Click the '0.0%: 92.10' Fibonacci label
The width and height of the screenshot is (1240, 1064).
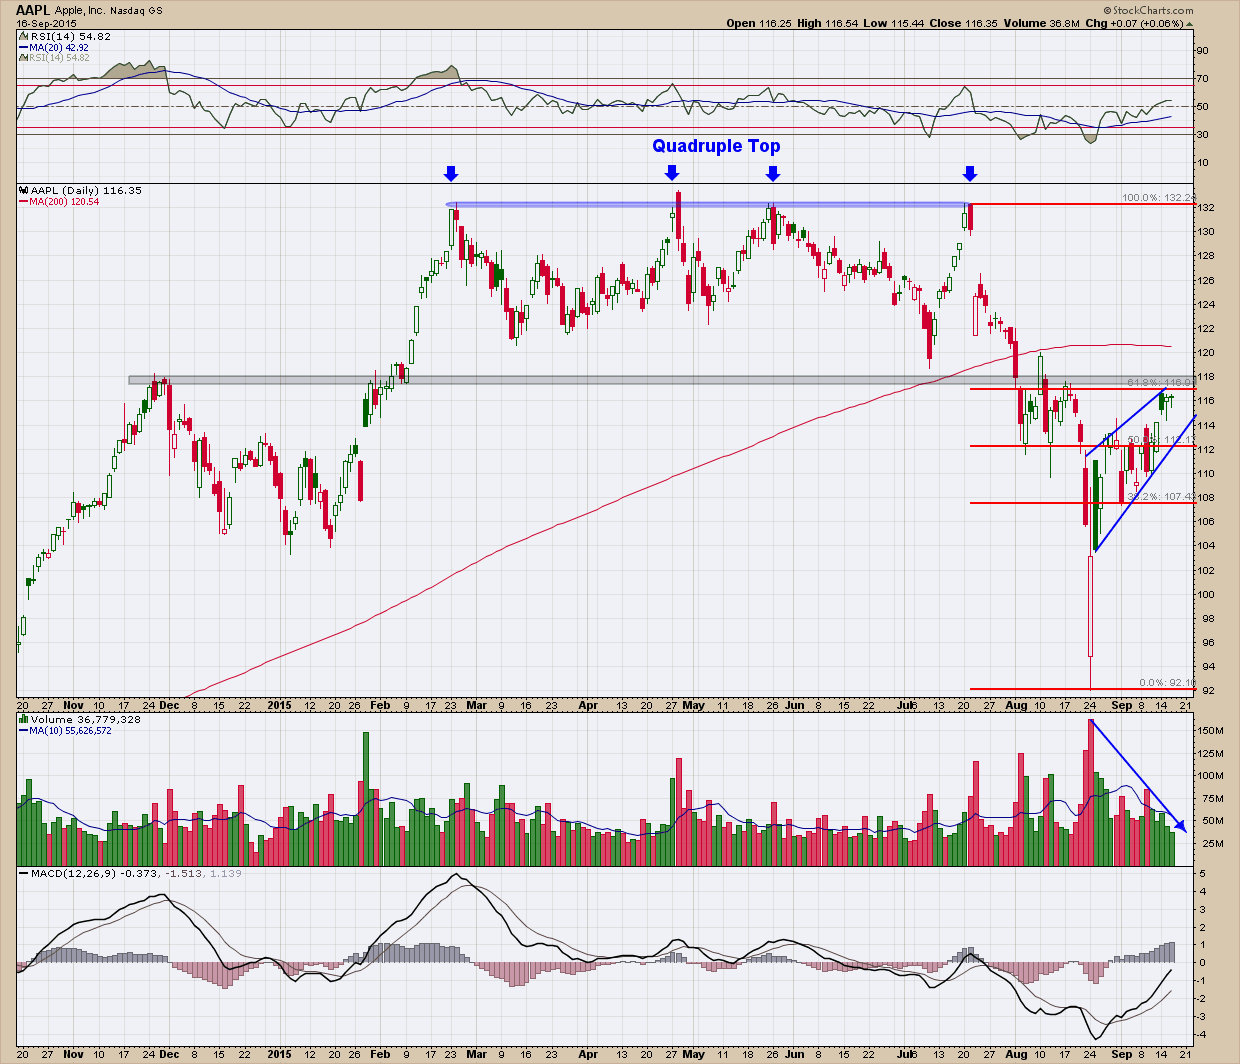click(x=1166, y=683)
